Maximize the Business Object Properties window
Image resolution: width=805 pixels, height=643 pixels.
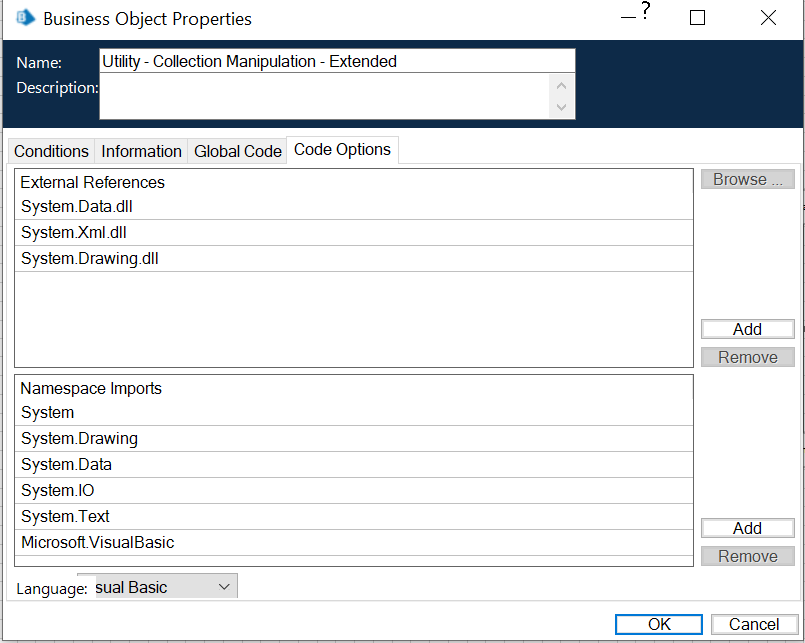(x=697, y=18)
